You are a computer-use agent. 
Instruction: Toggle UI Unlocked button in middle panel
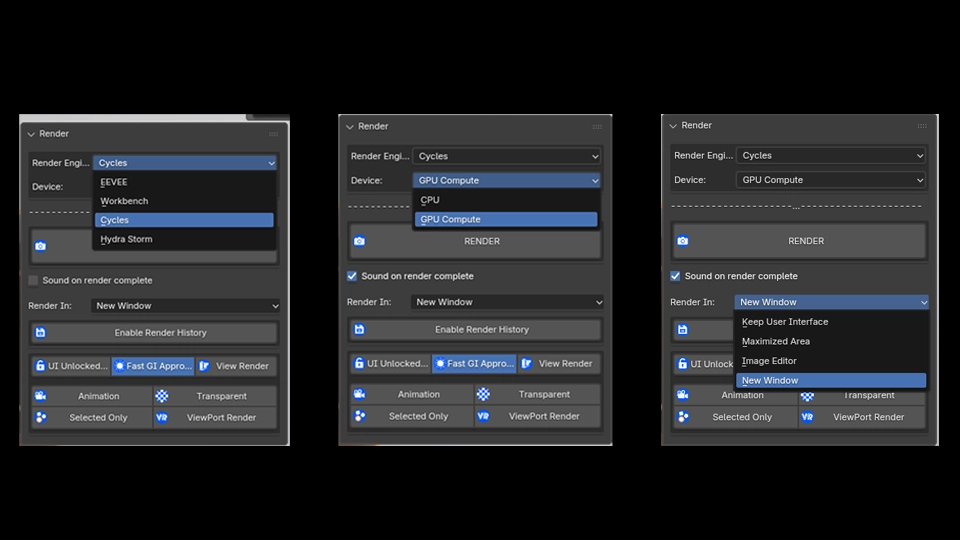point(391,363)
